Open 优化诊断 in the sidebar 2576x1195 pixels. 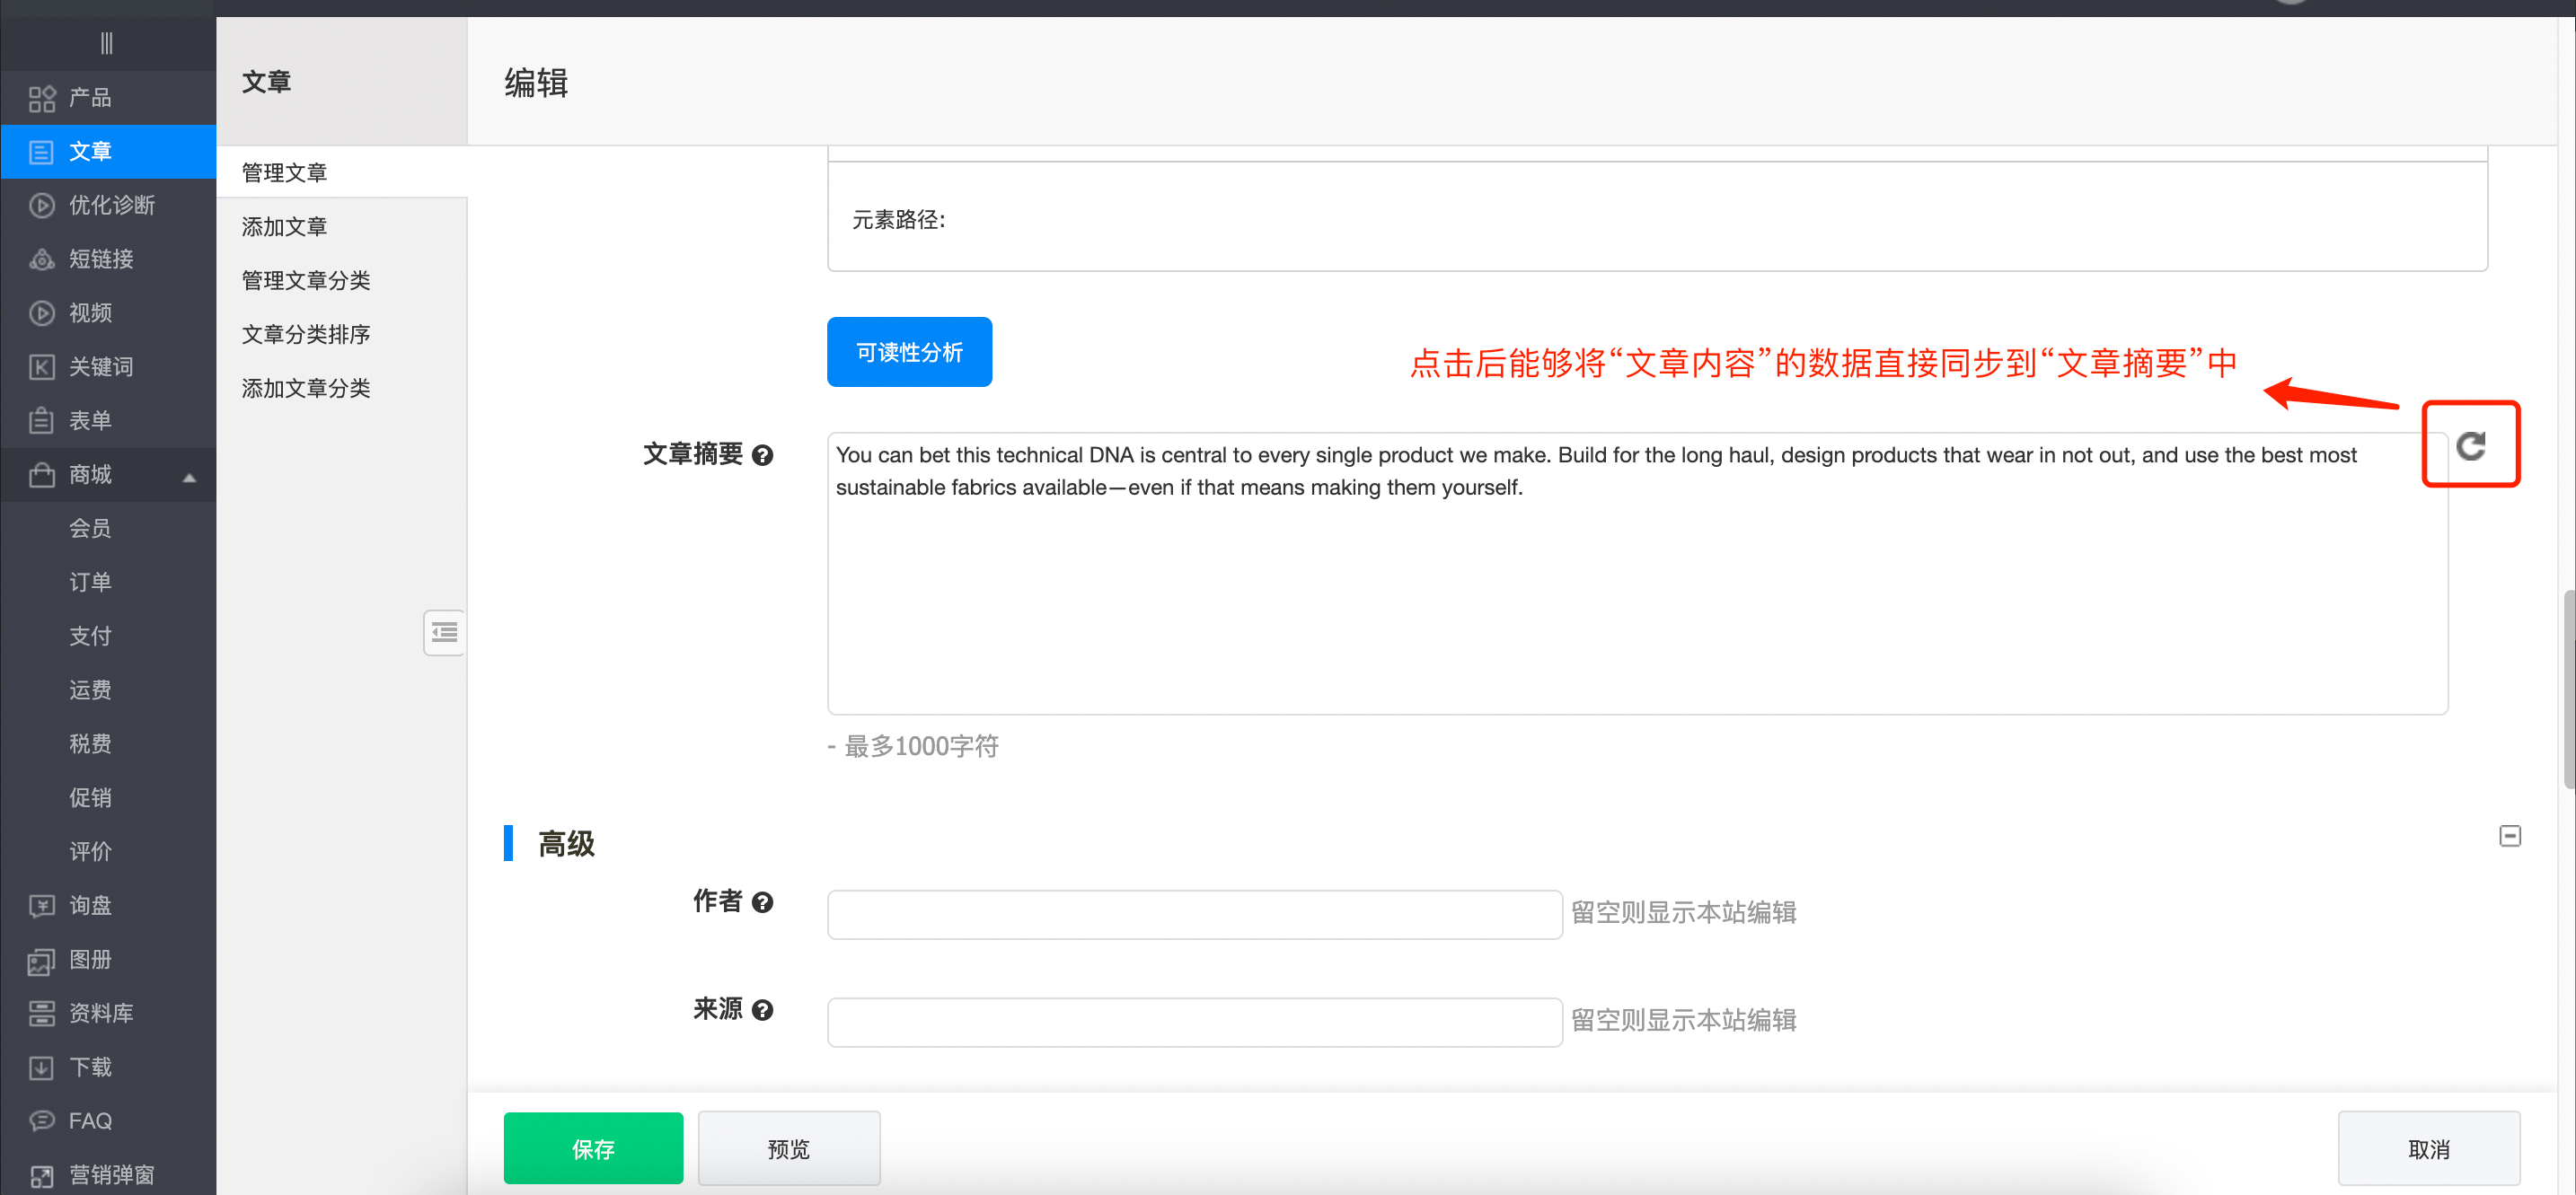pyautogui.click(x=110, y=205)
